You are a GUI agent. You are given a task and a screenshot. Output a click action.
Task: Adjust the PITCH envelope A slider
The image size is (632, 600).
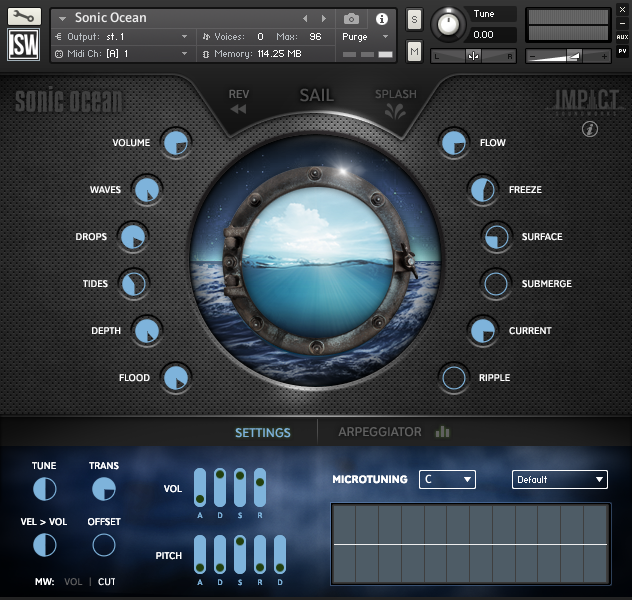[200, 554]
